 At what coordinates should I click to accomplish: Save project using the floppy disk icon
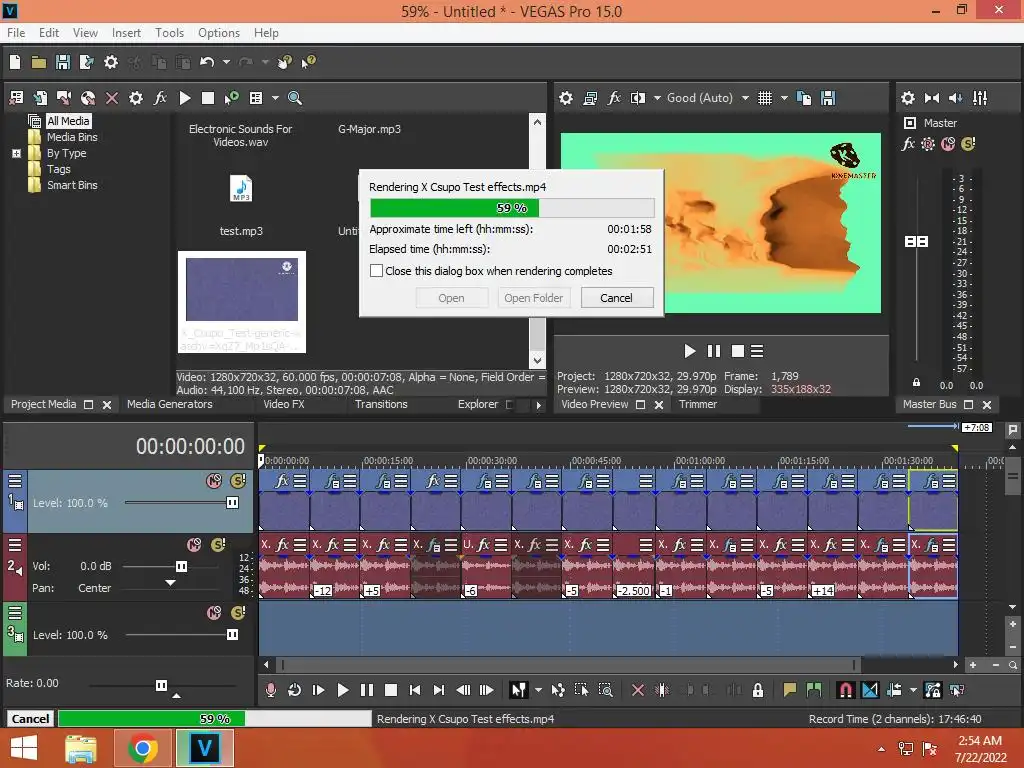tap(63, 62)
